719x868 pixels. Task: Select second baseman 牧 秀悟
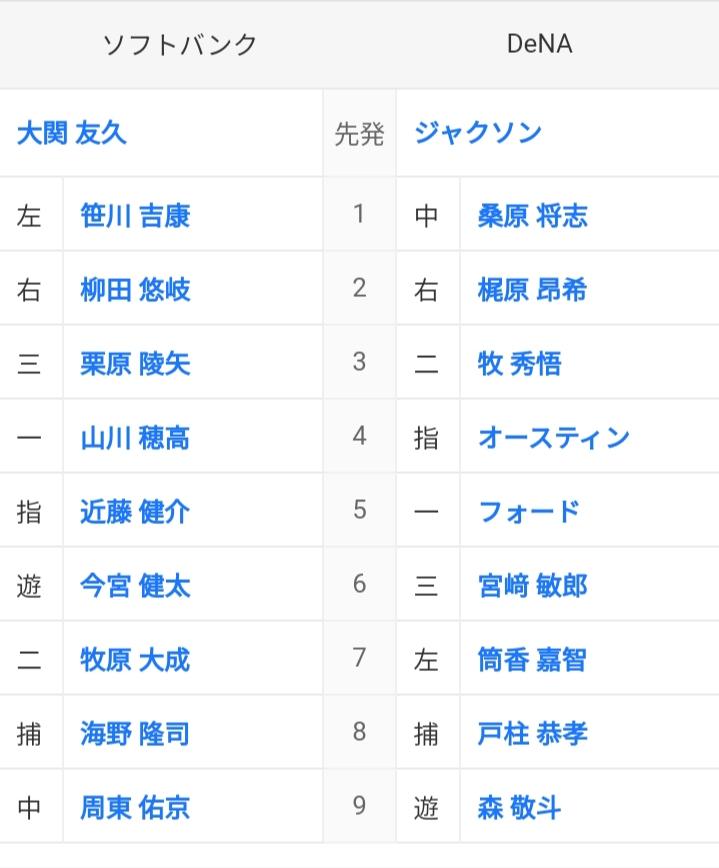coord(519,364)
